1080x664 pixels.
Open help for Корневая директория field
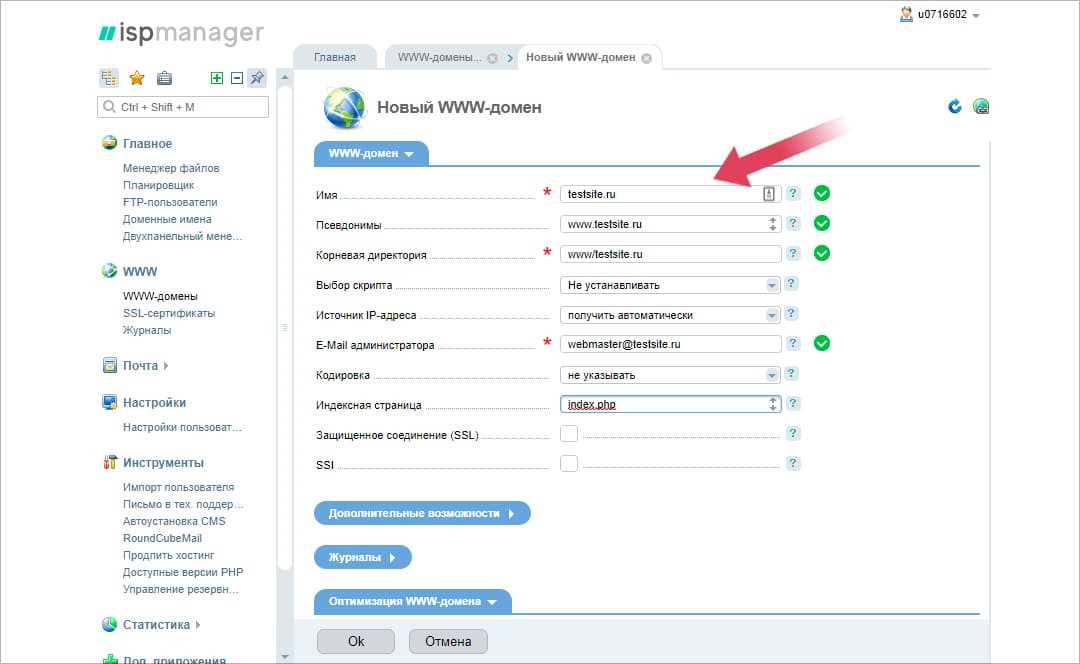pos(793,253)
